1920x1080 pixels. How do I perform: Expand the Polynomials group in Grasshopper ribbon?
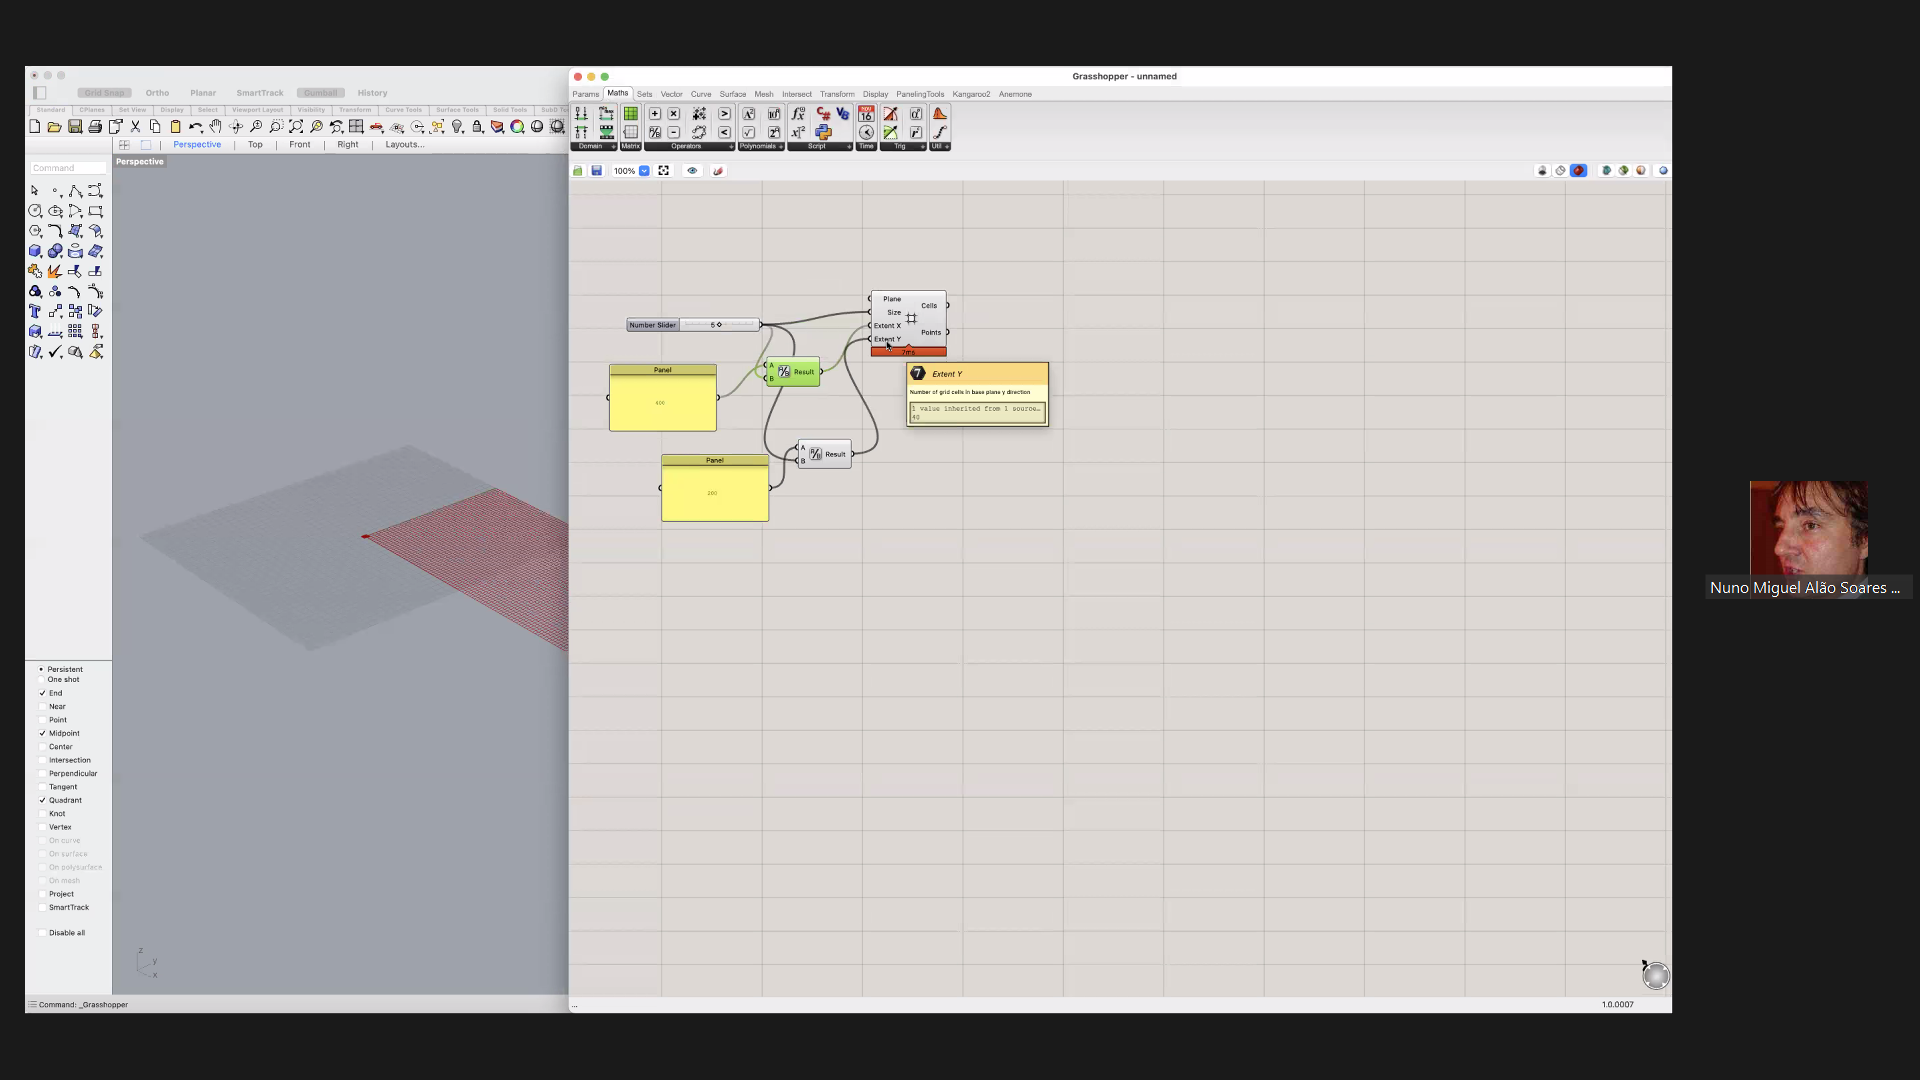pyautogui.click(x=781, y=147)
